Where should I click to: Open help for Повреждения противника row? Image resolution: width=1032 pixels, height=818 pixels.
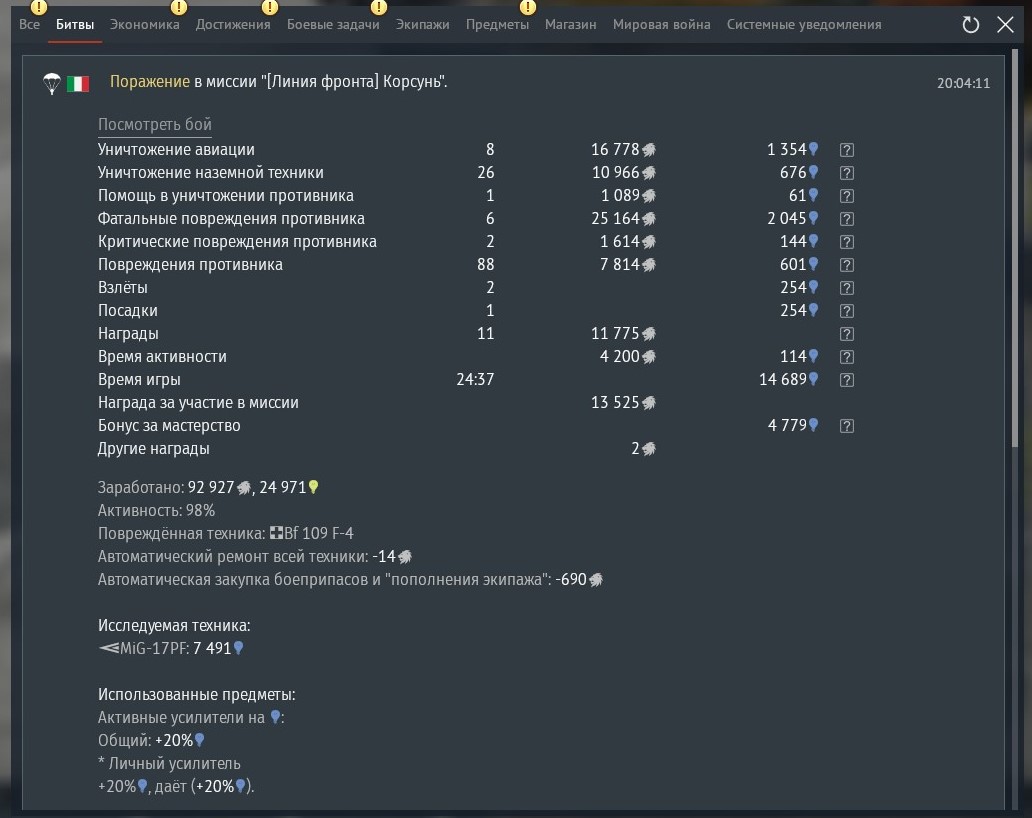(846, 265)
